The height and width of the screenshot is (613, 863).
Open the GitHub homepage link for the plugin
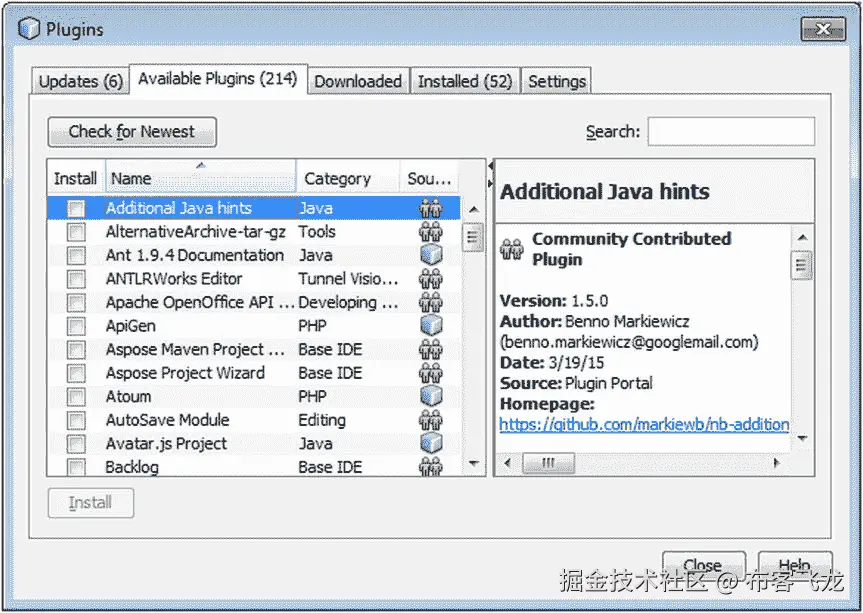(x=645, y=425)
